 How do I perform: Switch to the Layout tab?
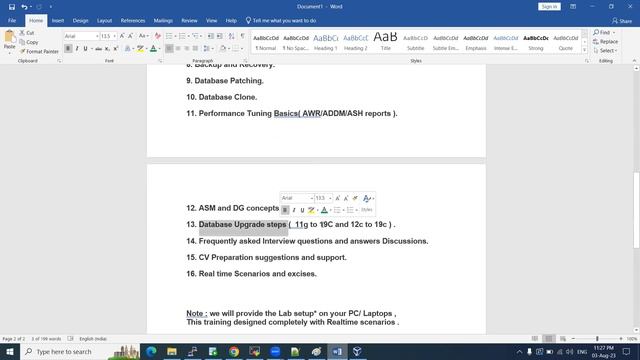[104, 20]
